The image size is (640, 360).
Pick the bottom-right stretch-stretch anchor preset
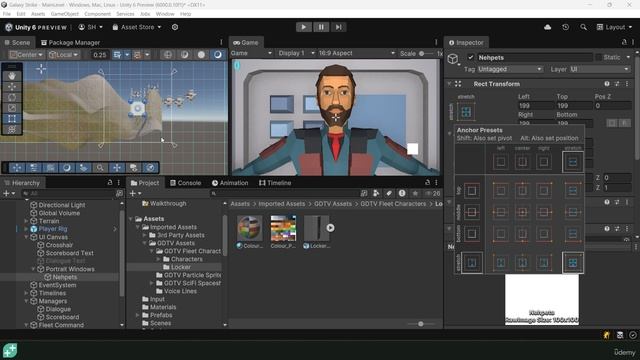[x=573, y=262]
